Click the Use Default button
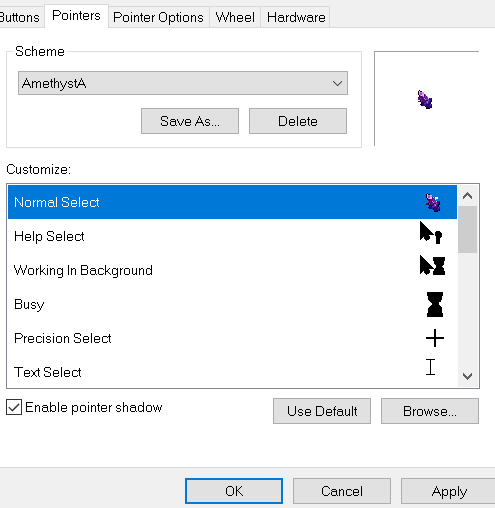 click(x=322, y=411)
